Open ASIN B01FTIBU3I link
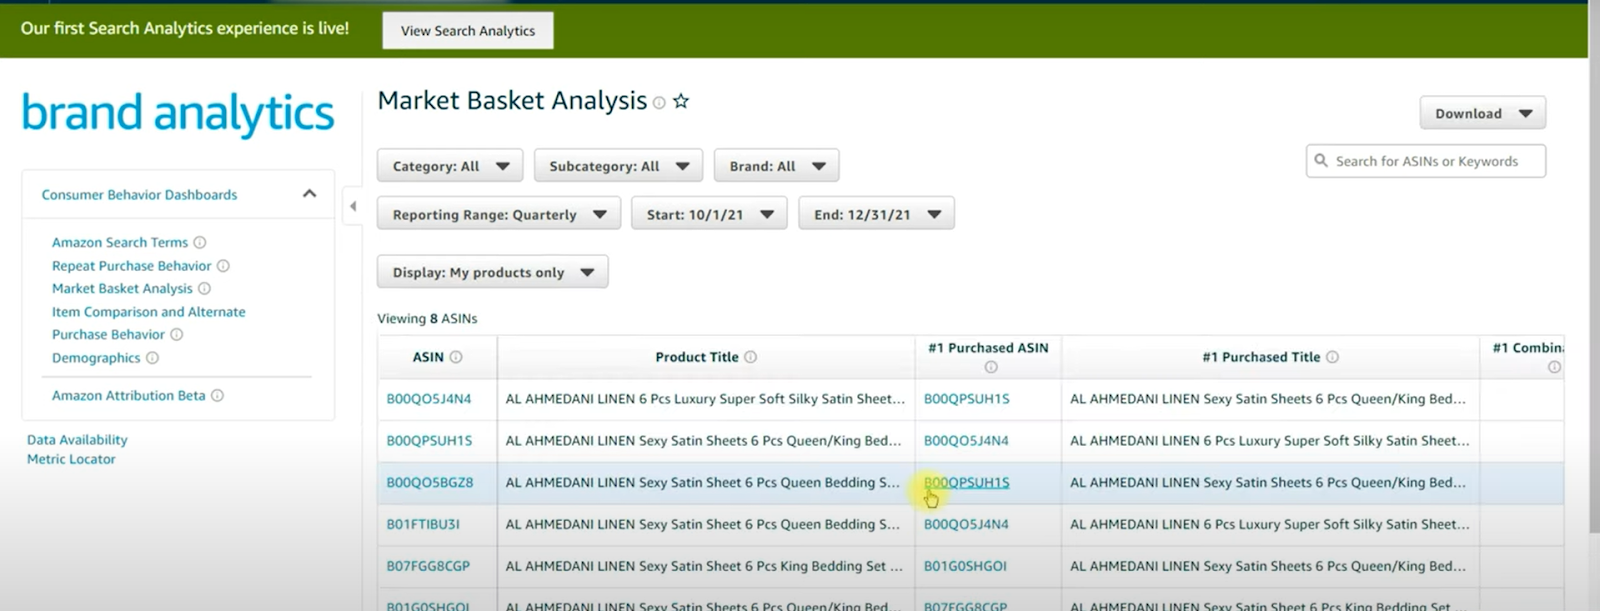Image resolution: width=1600 pixels, height=611 pixels. 423,525
